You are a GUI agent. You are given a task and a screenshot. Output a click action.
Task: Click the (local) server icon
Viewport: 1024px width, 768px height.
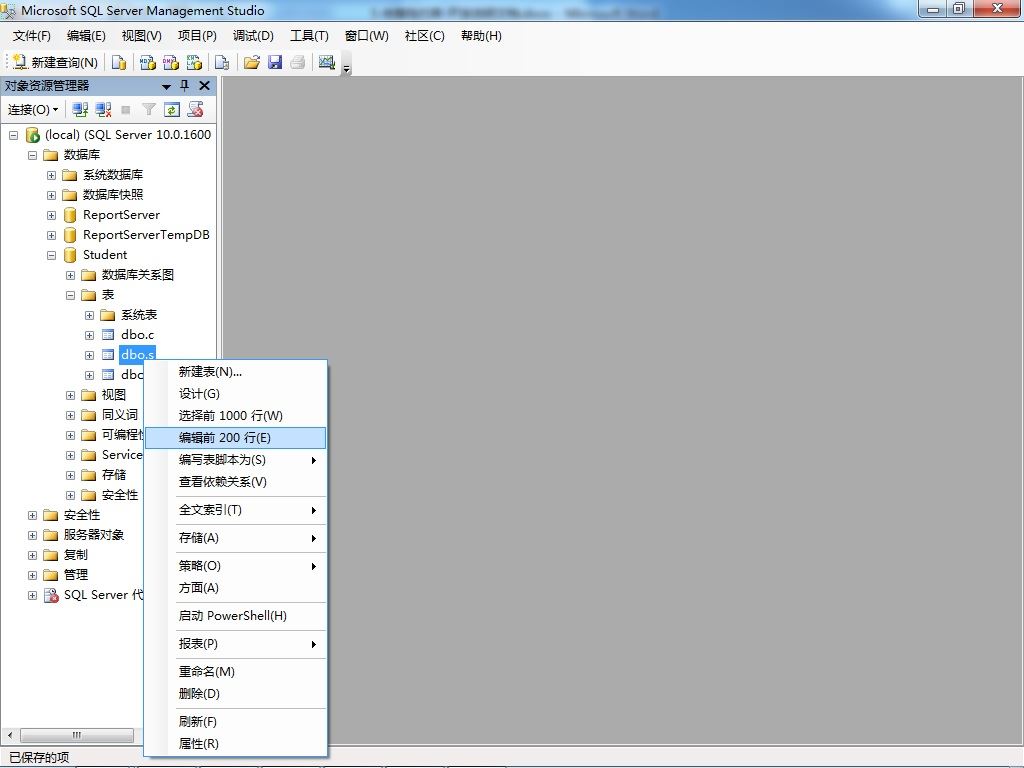(33, 135)
